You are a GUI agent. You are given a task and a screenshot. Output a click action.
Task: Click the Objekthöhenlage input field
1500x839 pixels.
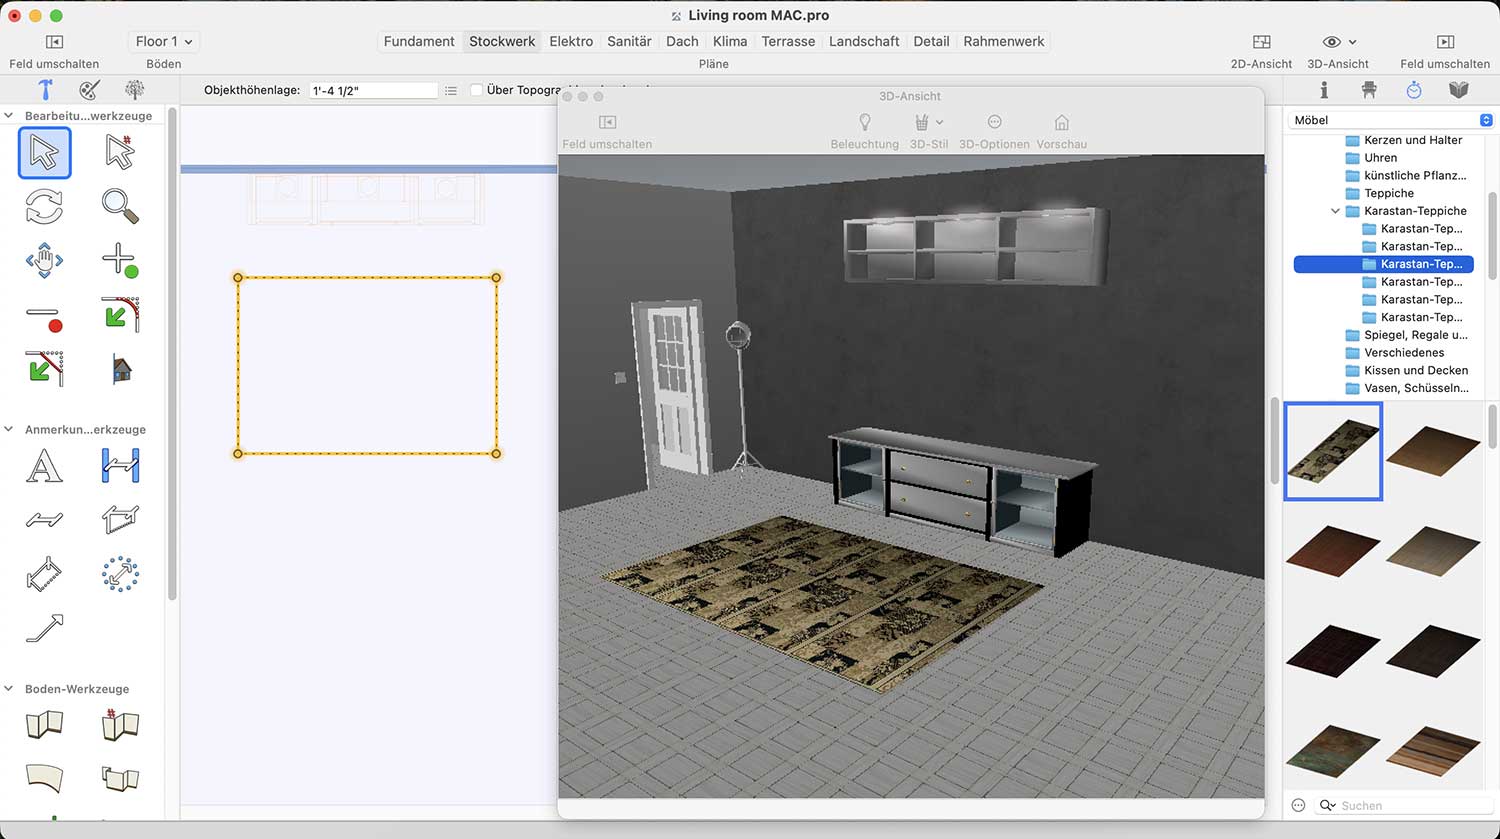[373, 90]
